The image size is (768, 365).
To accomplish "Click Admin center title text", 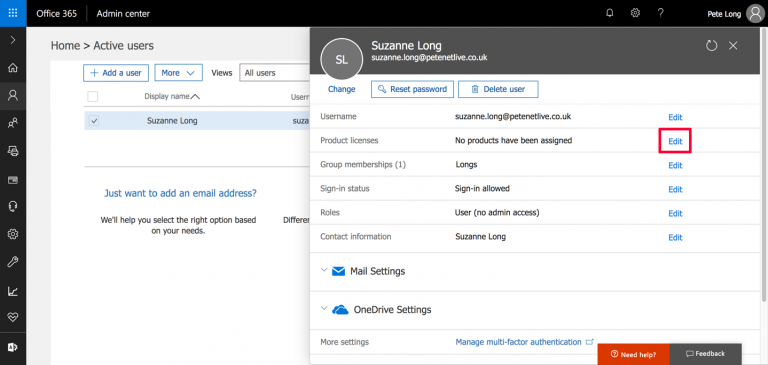I will click(x=123, y=14).
